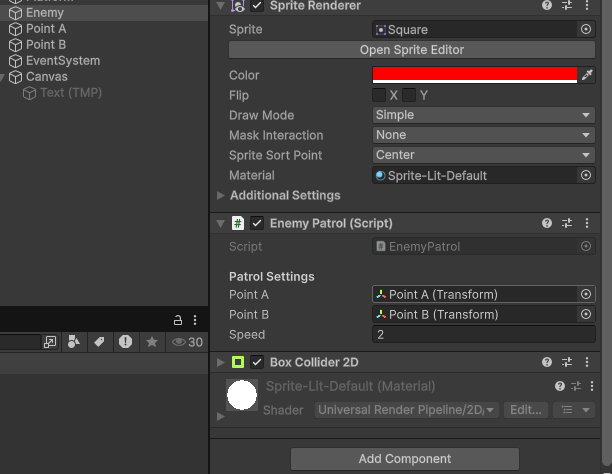Click the EnemyPatrol script reference field
This screenshot has width=612, height=474.
[475, 246]
